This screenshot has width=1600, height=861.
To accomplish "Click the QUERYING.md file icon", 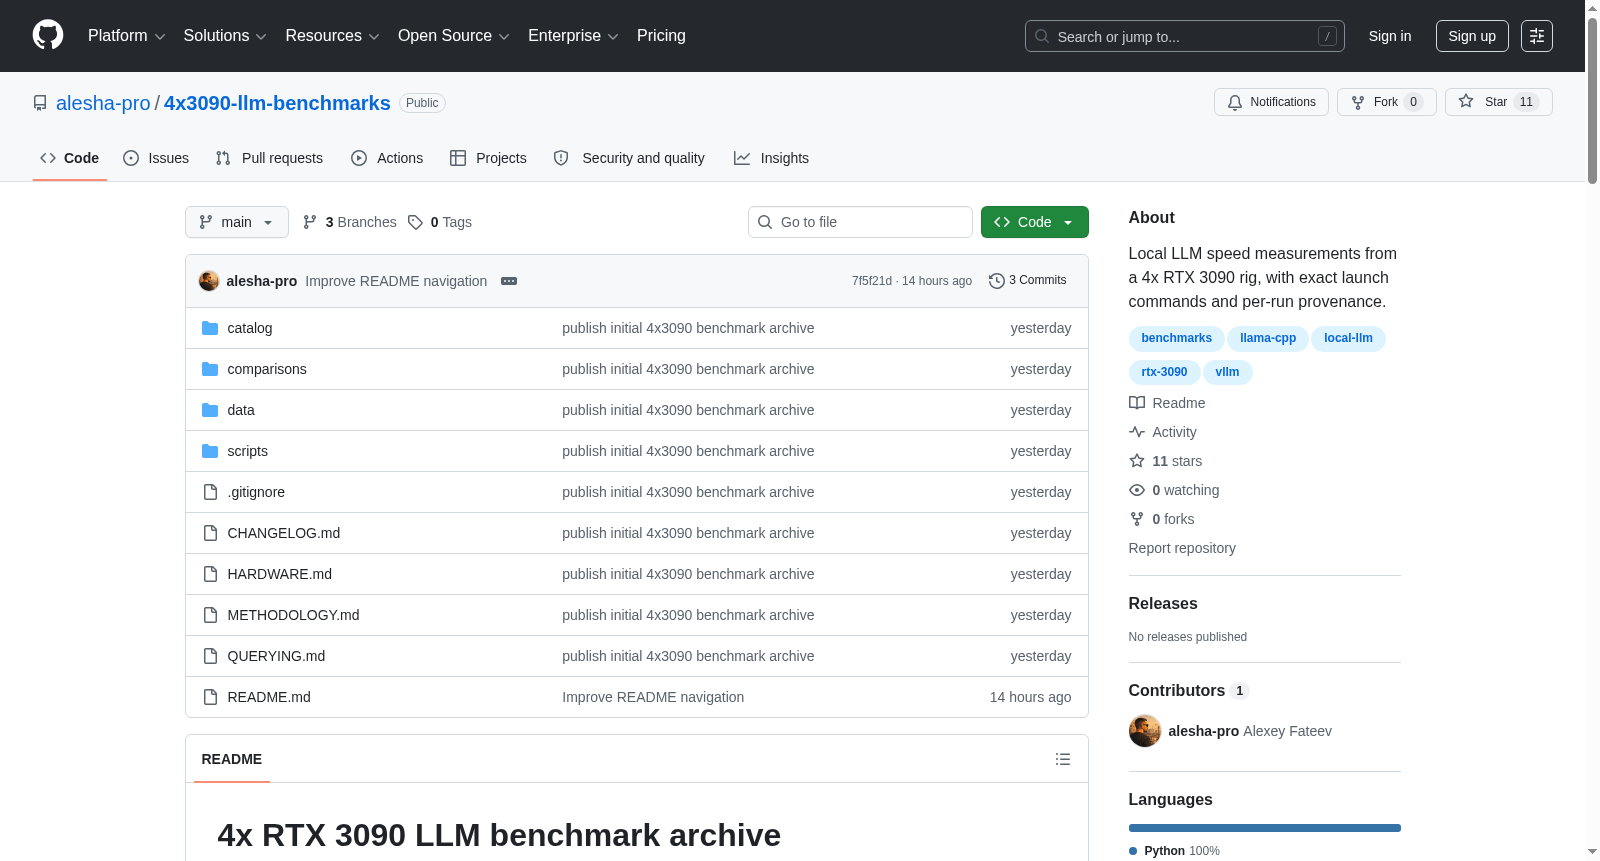I will (x=210, y=656).
